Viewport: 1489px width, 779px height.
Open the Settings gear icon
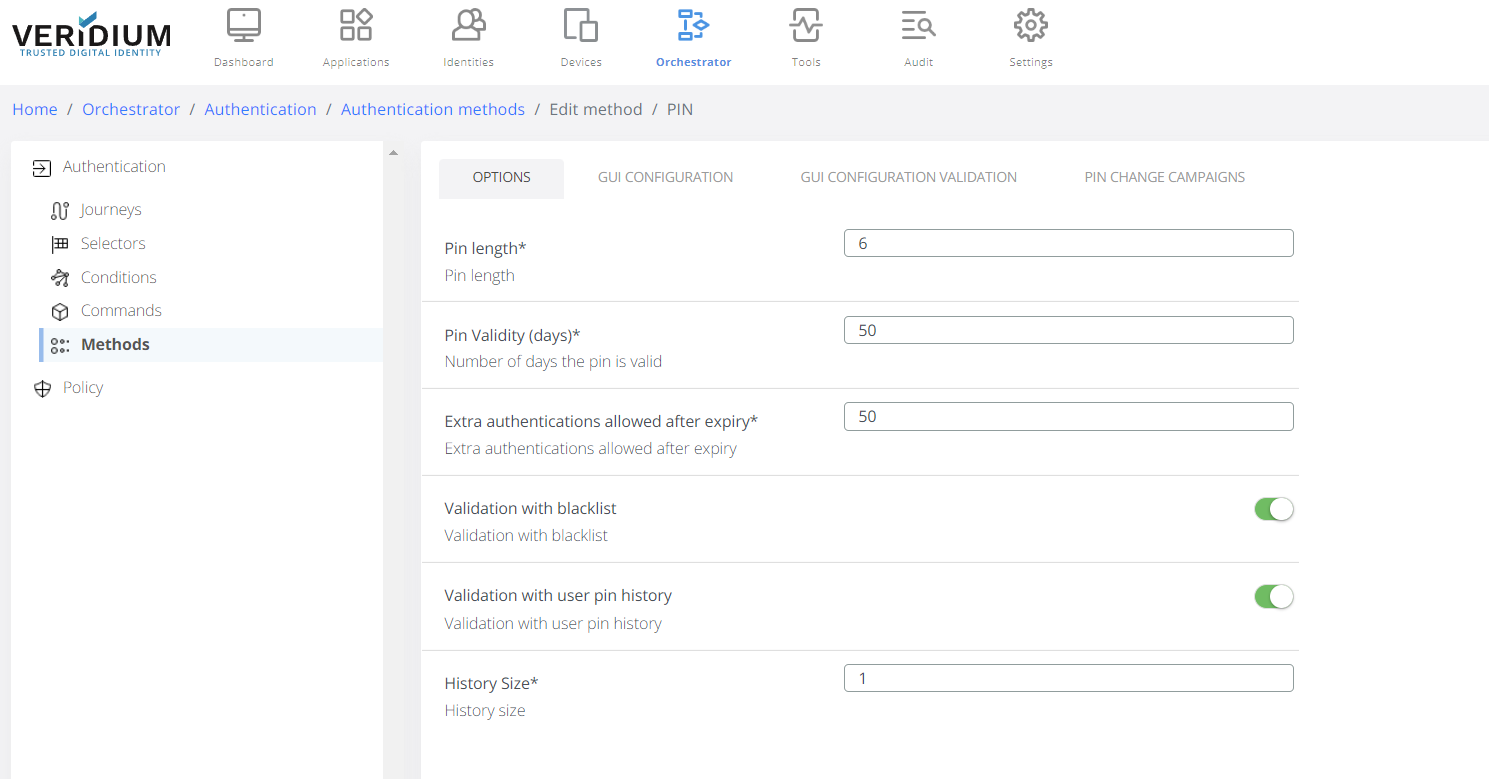tap(1030, 26)
